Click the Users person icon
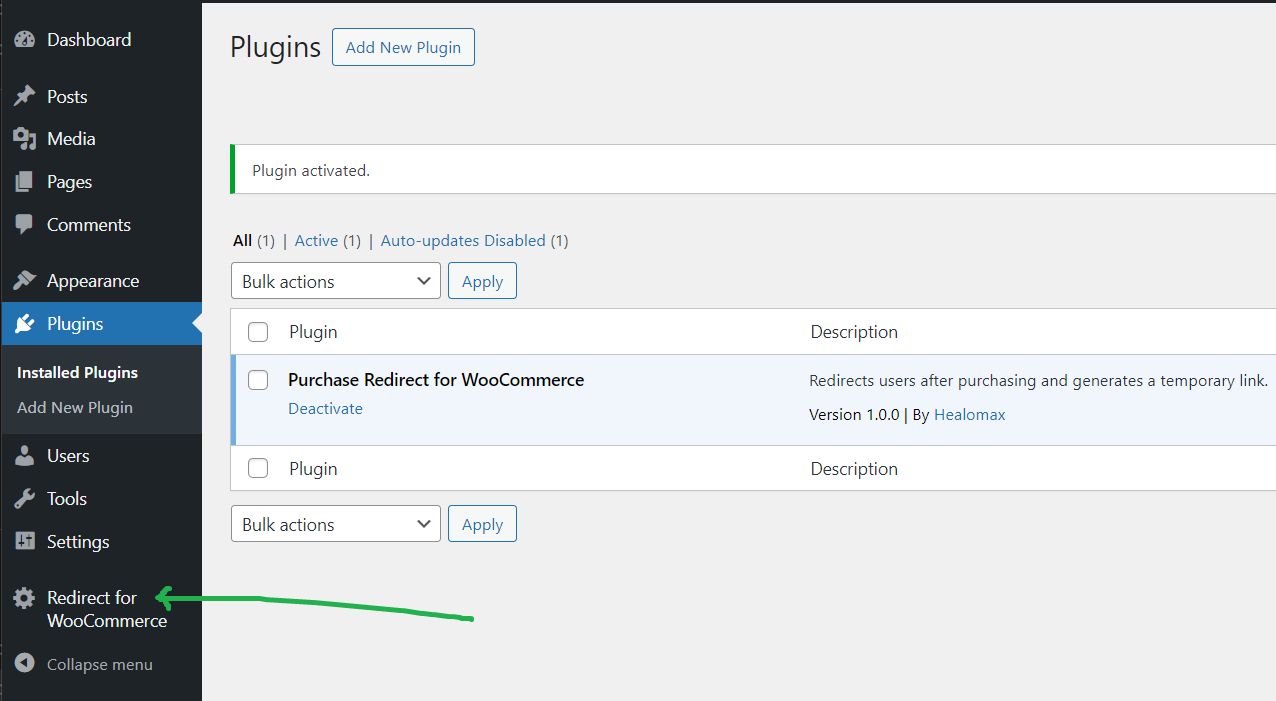 point(24,456)
